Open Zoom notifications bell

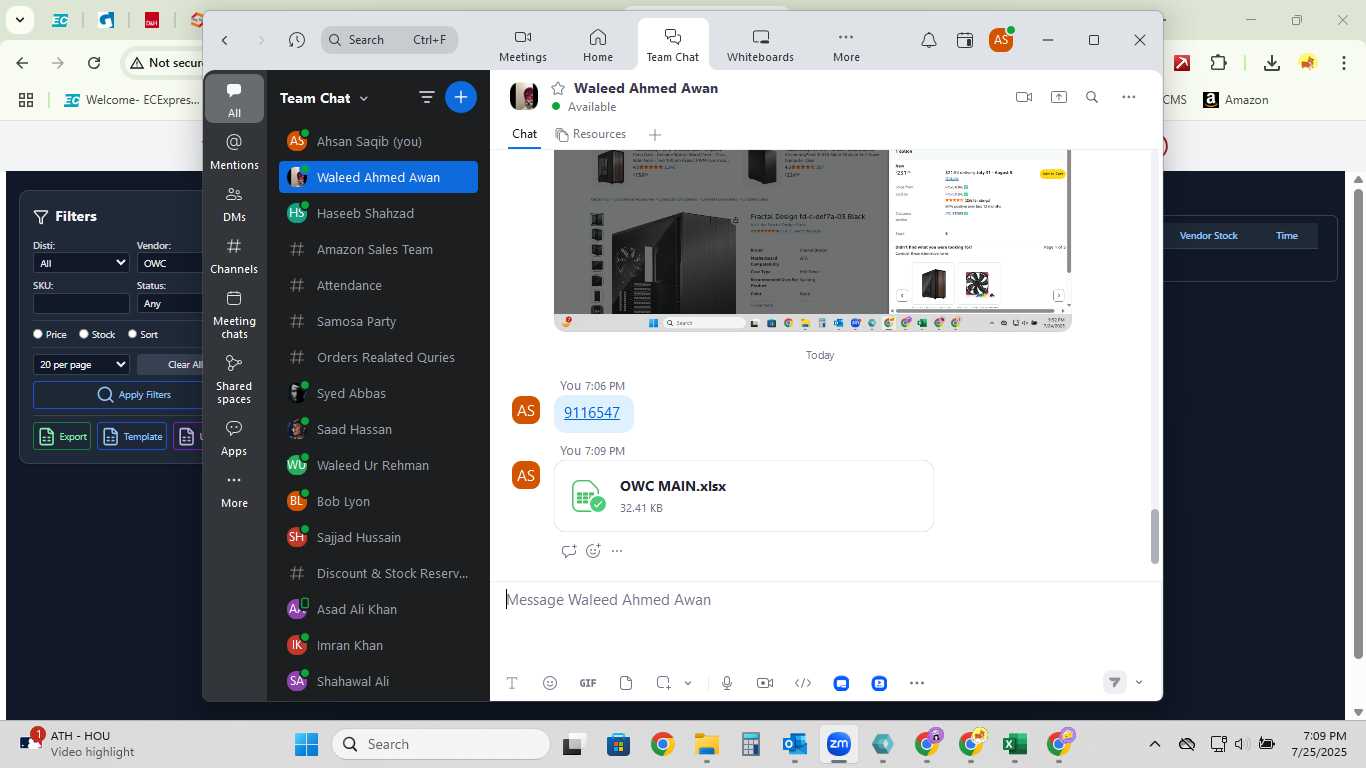929,40
